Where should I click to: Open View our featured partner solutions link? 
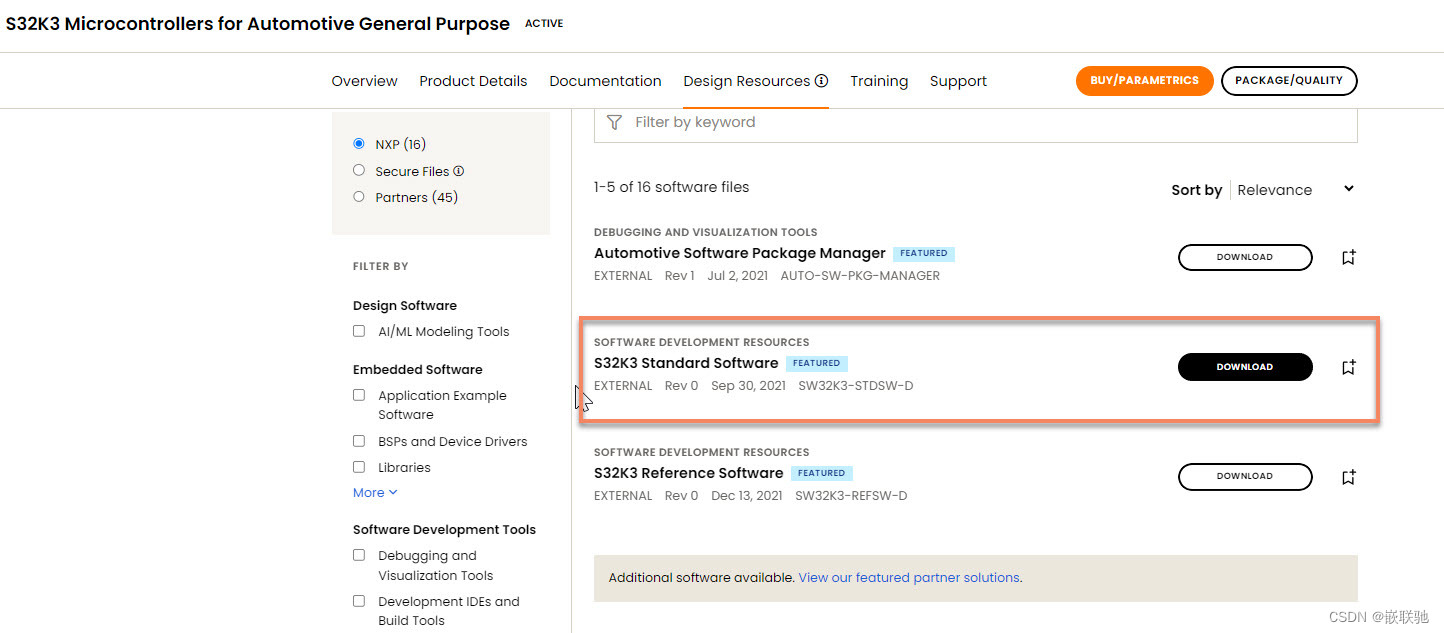909,578
